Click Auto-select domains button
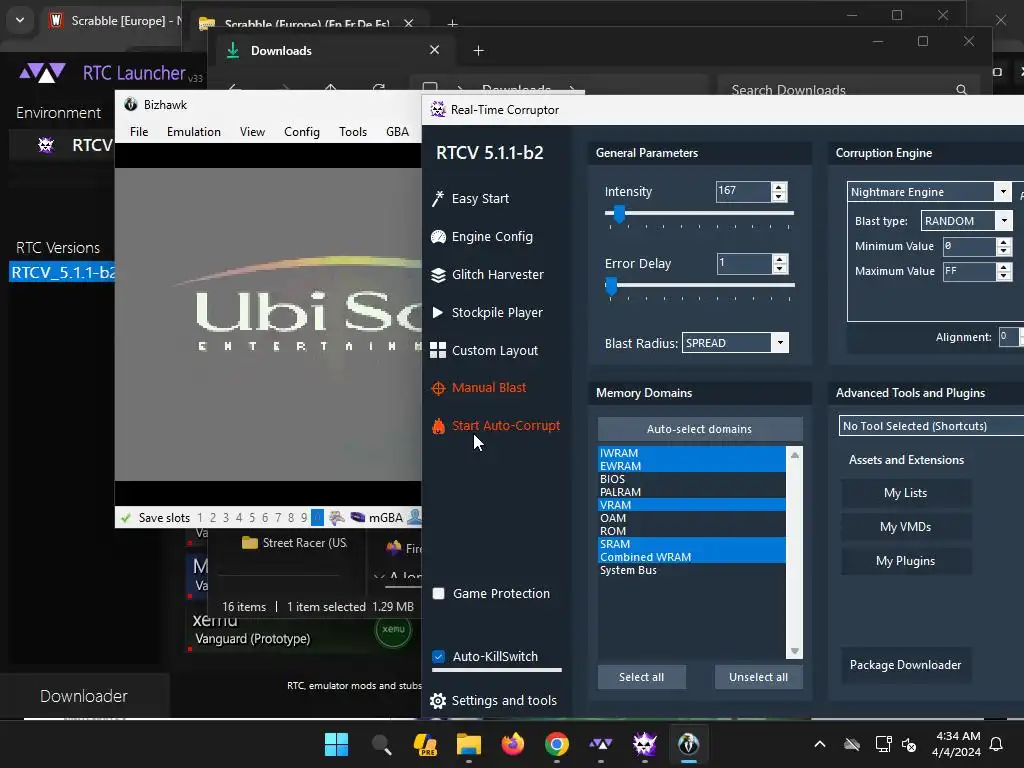1024x768 pixels. point(699,429)
